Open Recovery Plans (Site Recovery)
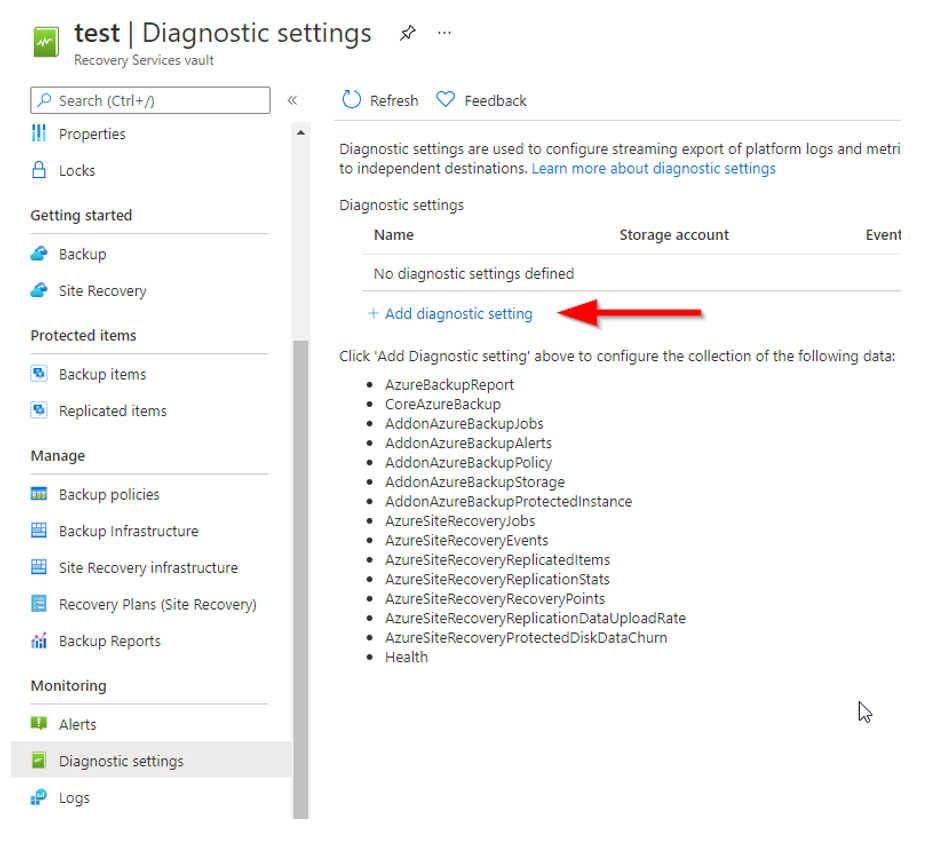 click(x=158, y=605)
